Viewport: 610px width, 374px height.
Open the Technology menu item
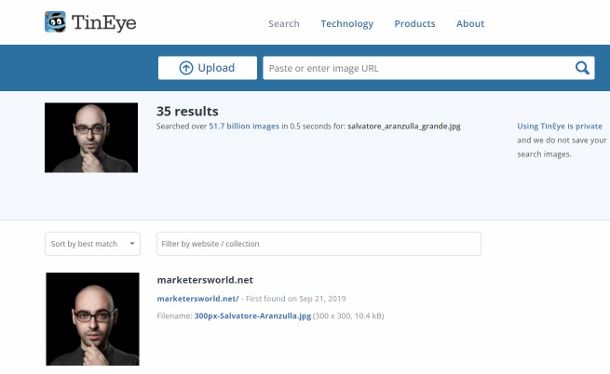point(347,24)
